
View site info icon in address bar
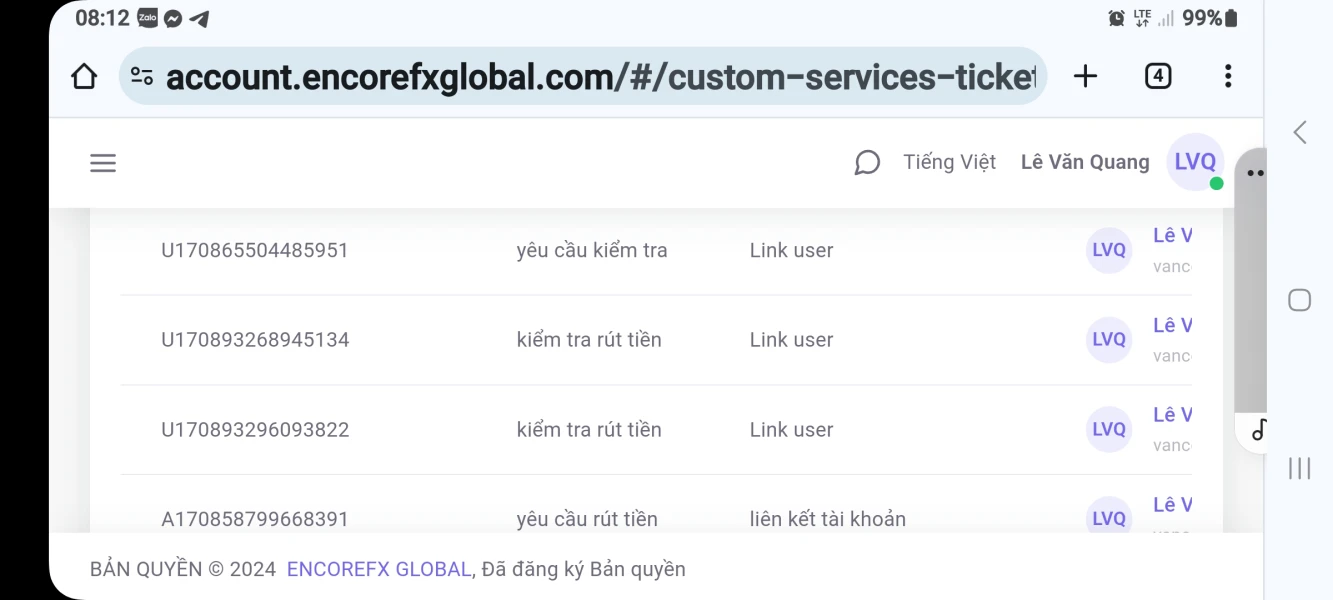(x=143, y=77)
